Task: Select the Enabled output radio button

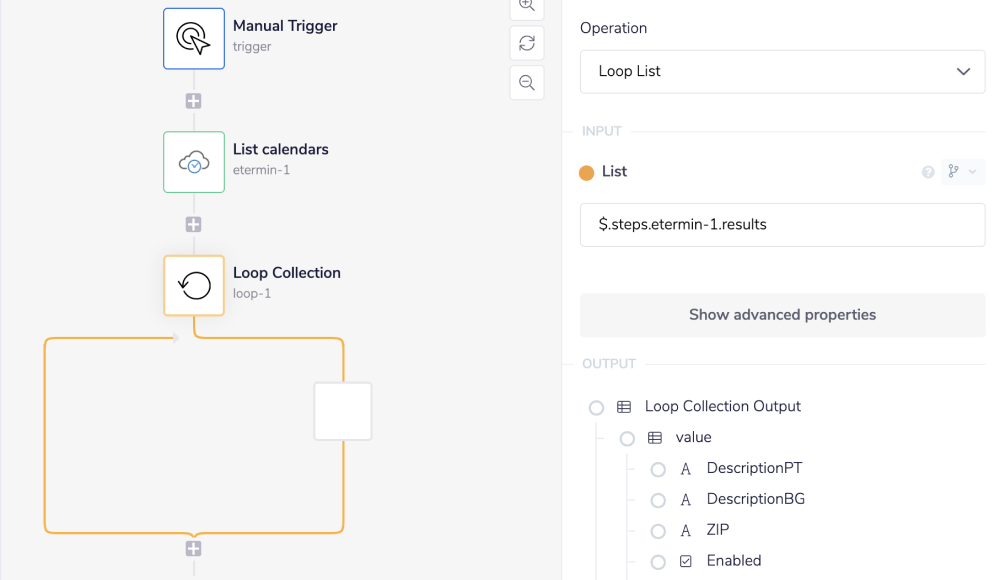Action: click(x=658, y=562)
